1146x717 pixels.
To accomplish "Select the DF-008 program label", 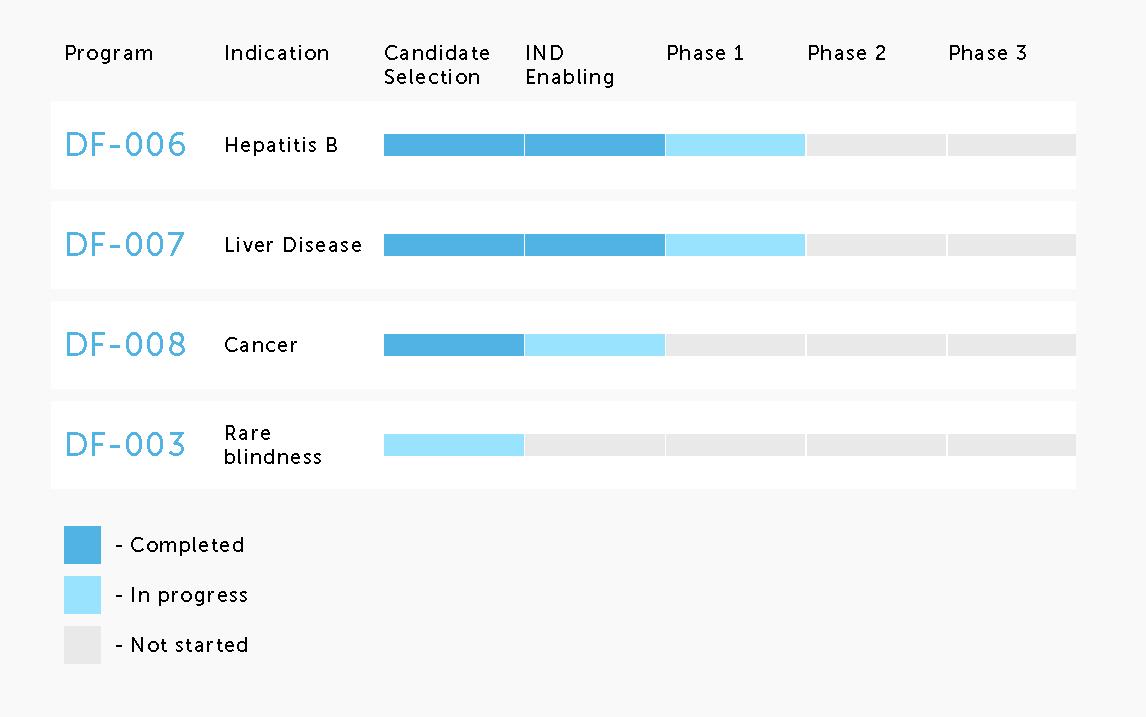I will pyautogui.click(x=125, y=345).
